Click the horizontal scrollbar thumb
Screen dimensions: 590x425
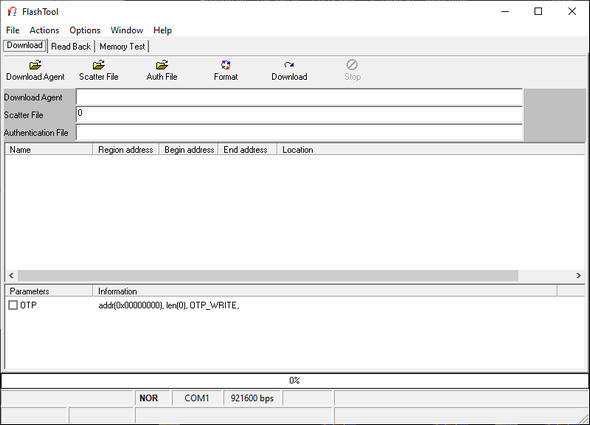pyautogui.click(x=268, y=276)
